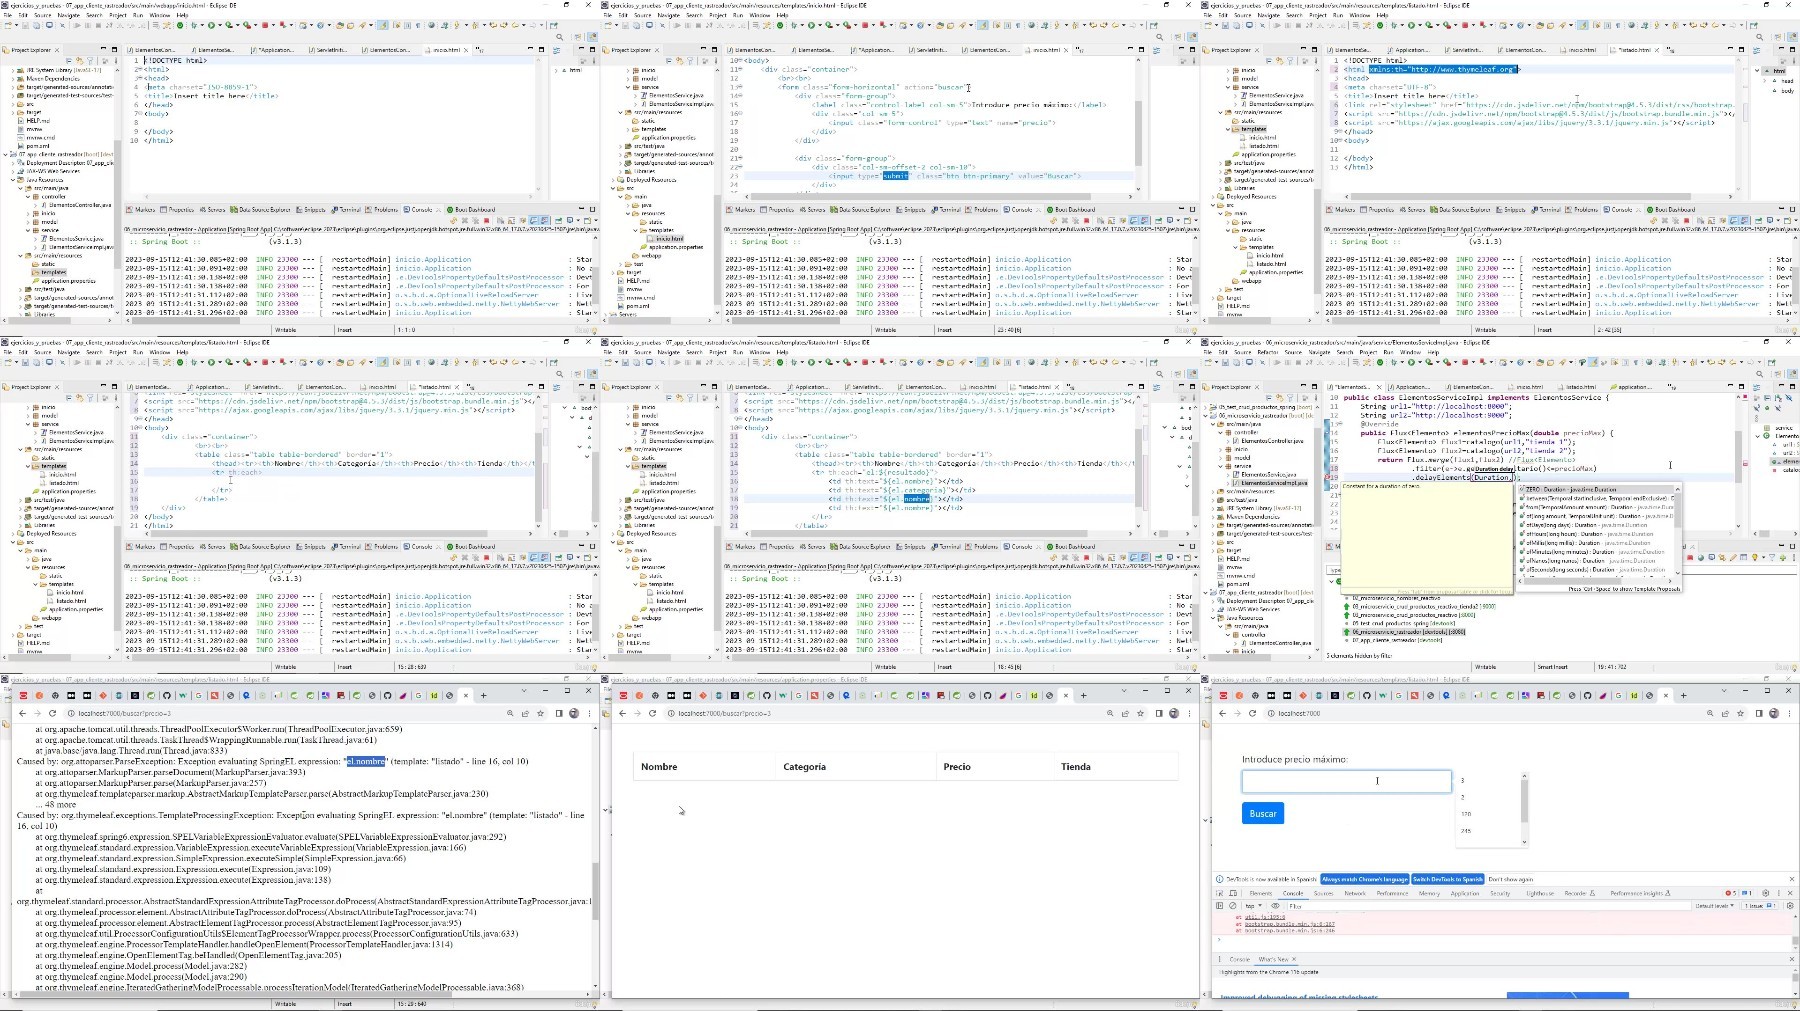Run button in the ElementosServiceImpl.java Eclipse window

tap(1412, 362)
